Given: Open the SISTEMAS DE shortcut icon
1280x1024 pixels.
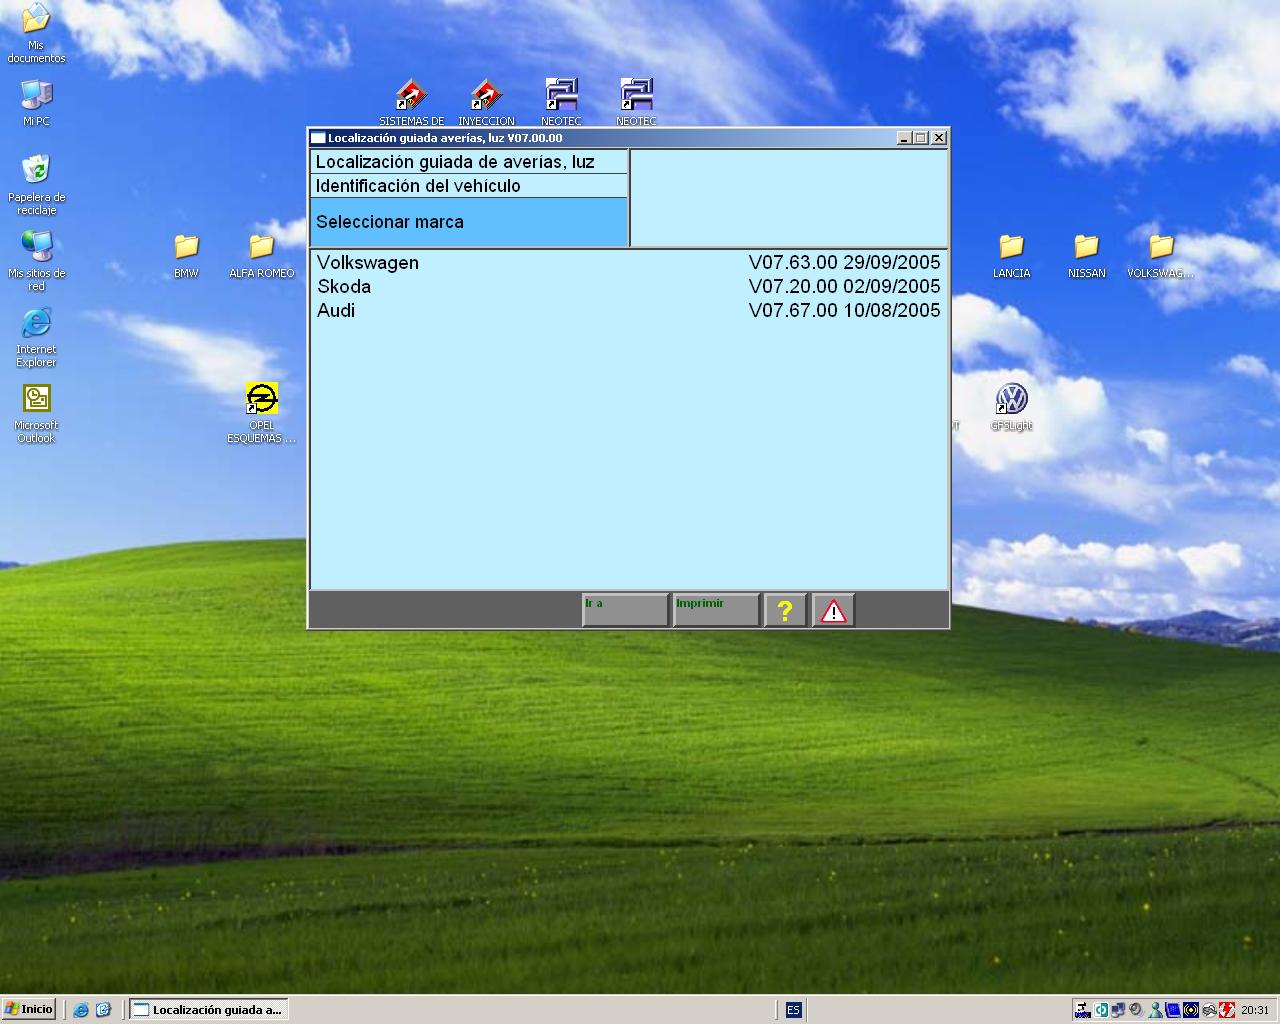Looking at the screenshot, I should [x=411, y=102].
